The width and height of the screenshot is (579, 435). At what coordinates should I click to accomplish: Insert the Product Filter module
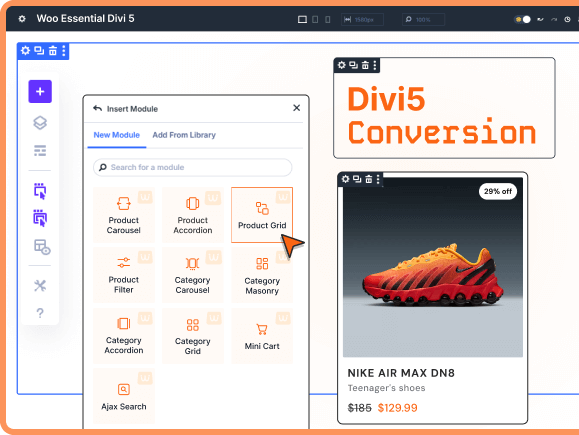124,275
